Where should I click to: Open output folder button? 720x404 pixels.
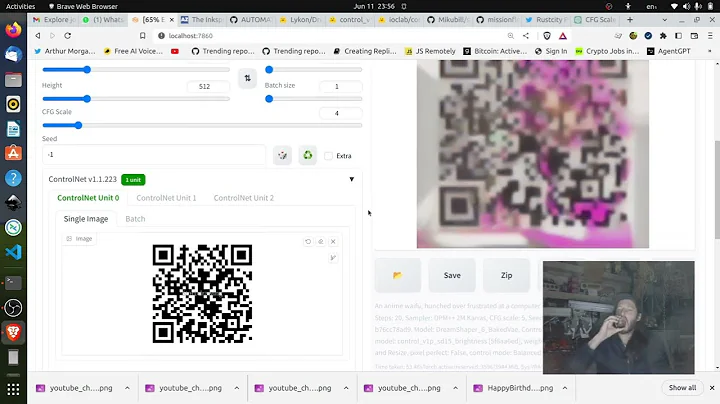click(x=398, y=275)
